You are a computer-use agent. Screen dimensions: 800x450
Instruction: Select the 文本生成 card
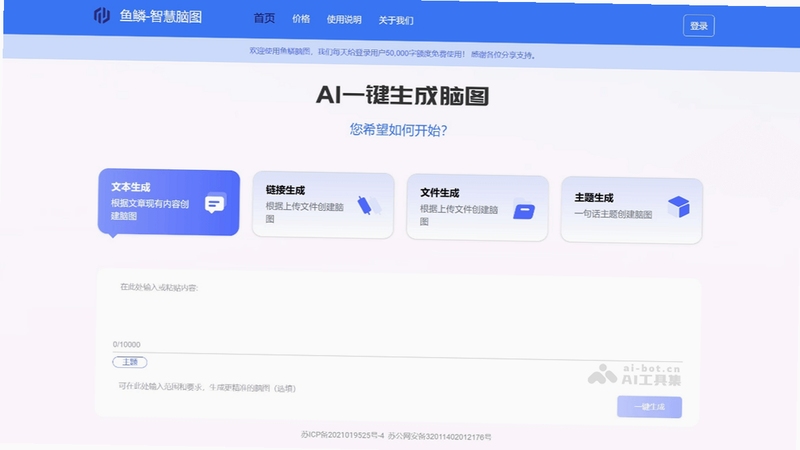(168, 202)
